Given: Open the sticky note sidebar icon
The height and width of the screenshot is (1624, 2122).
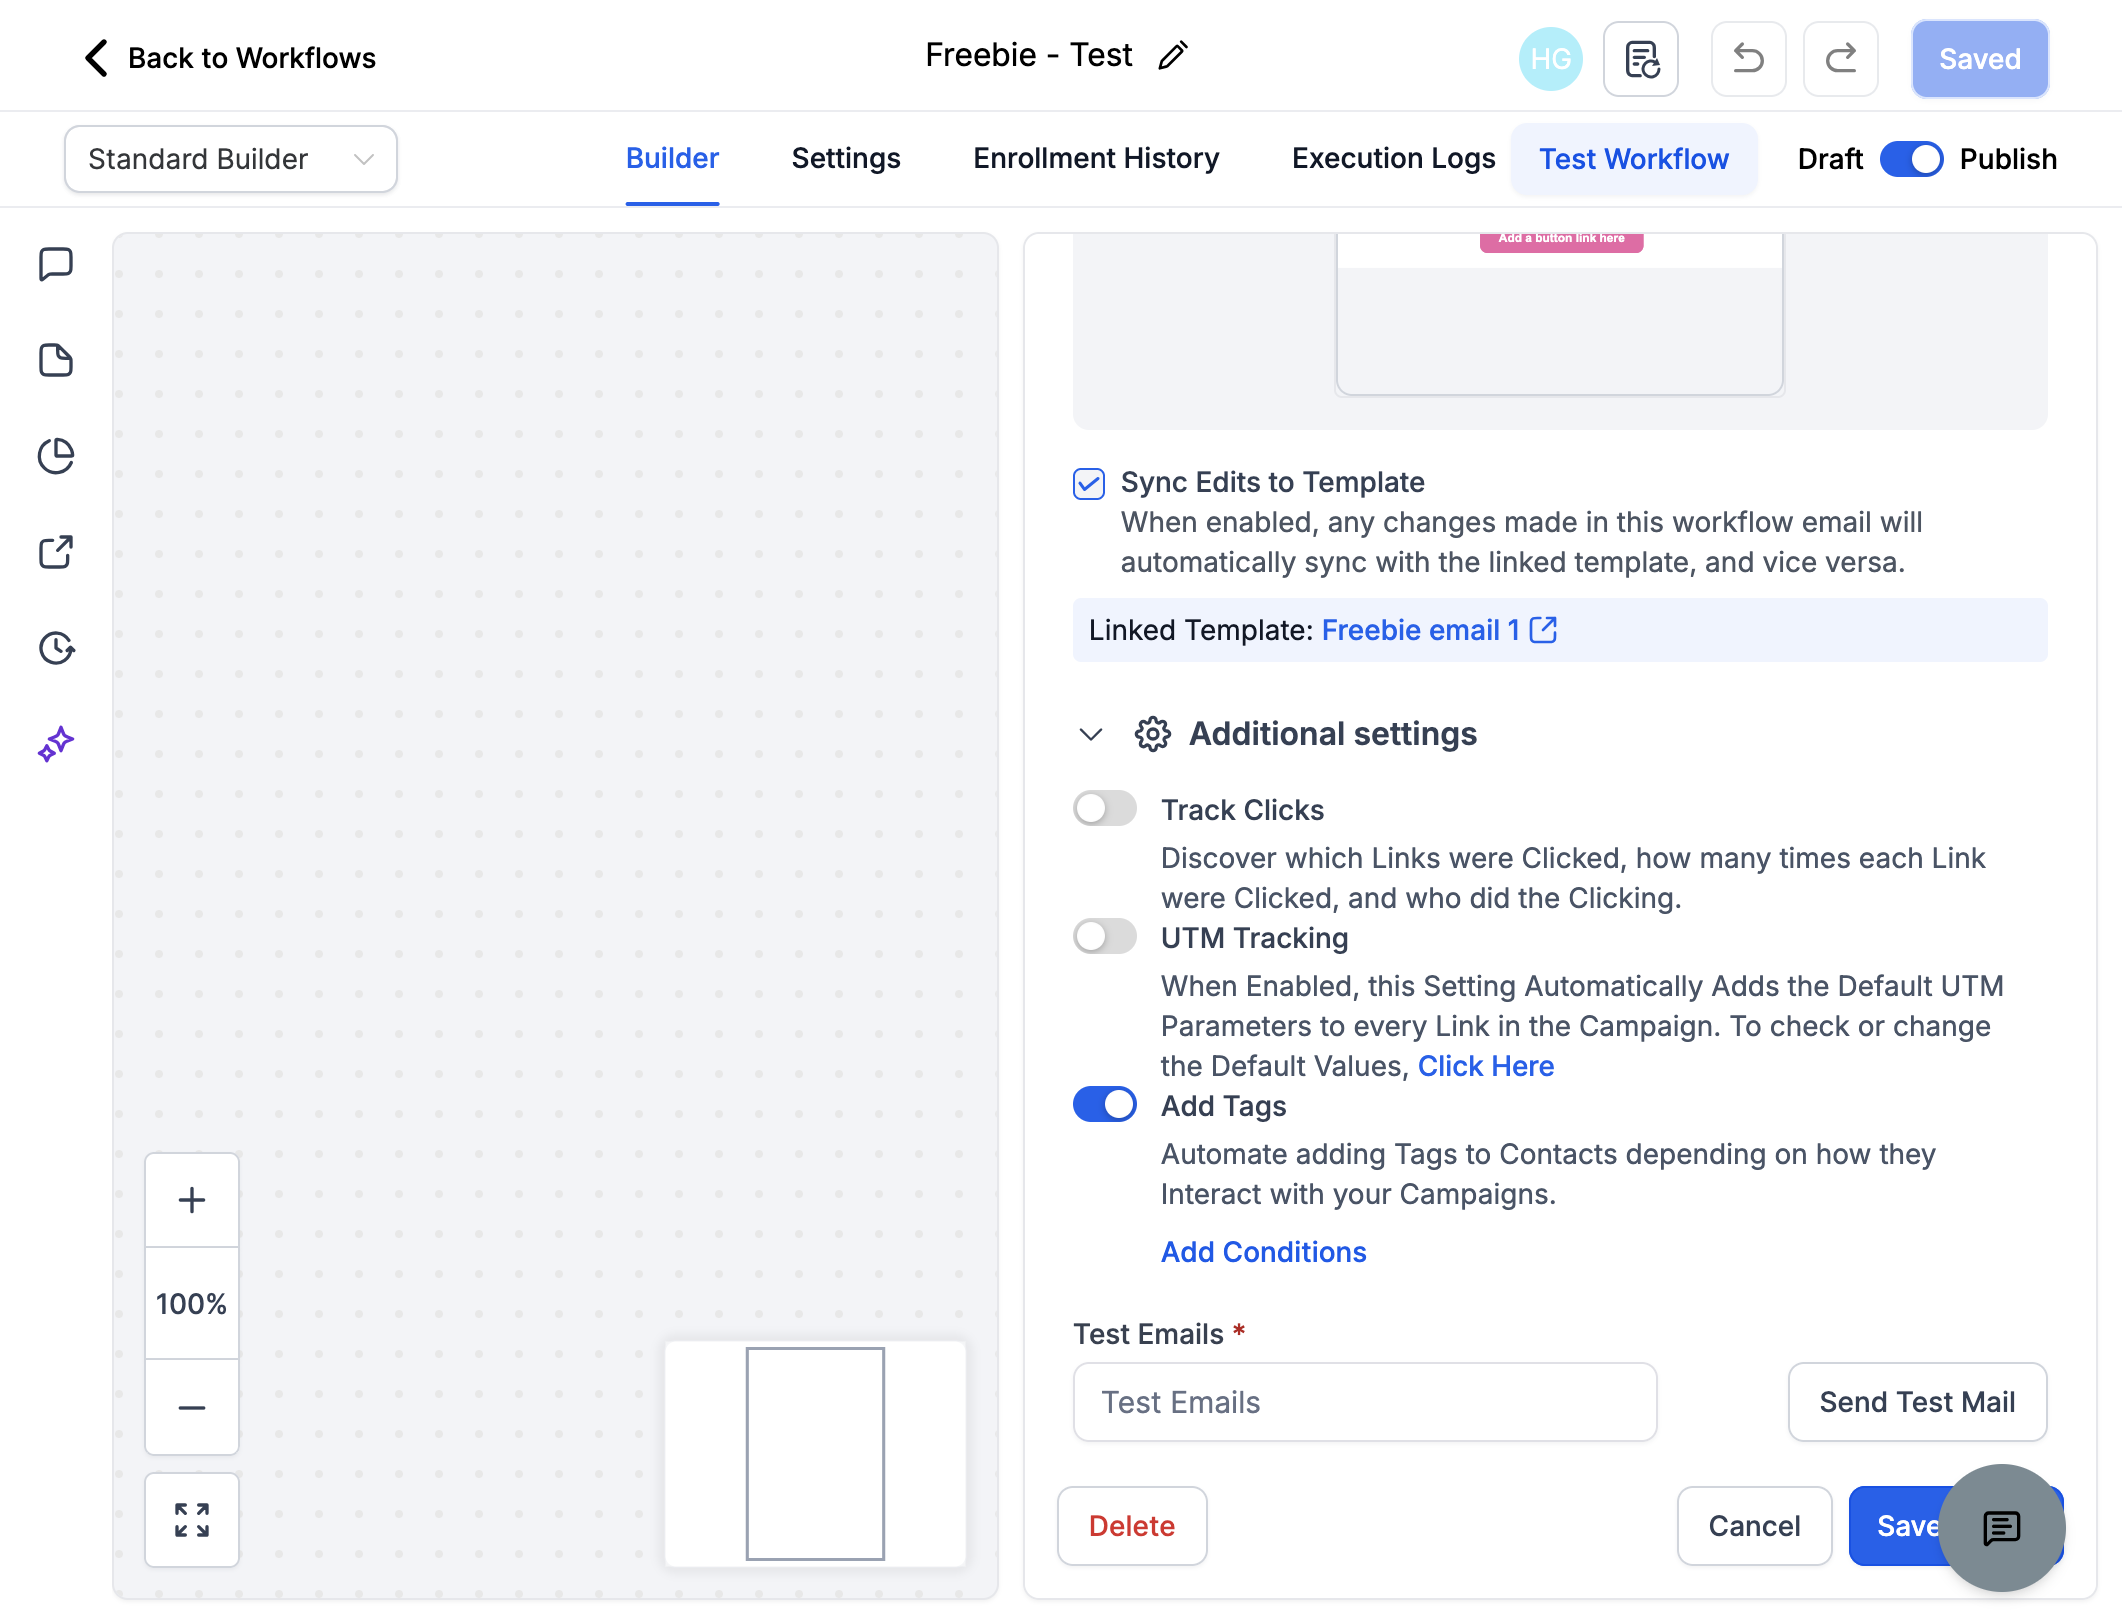Looking at the screenshot, I should coord(56,360).
